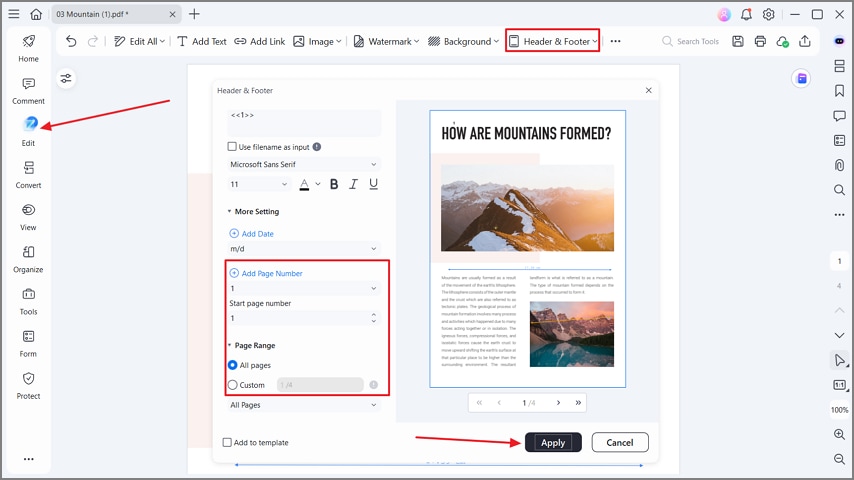Open the user account avatar
Image resolution: width=854 pixels, height=480 pixels.
point(724,15)
